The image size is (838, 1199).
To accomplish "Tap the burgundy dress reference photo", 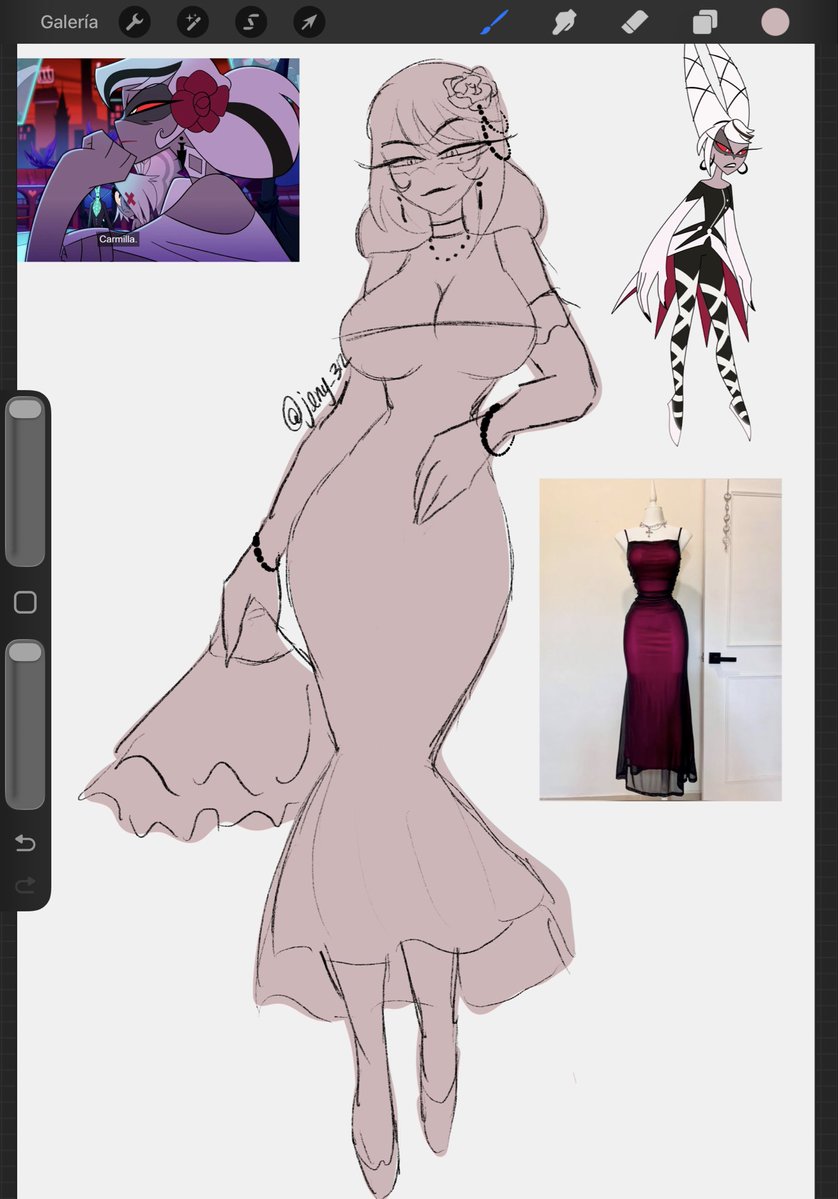I will click(661, 639).
